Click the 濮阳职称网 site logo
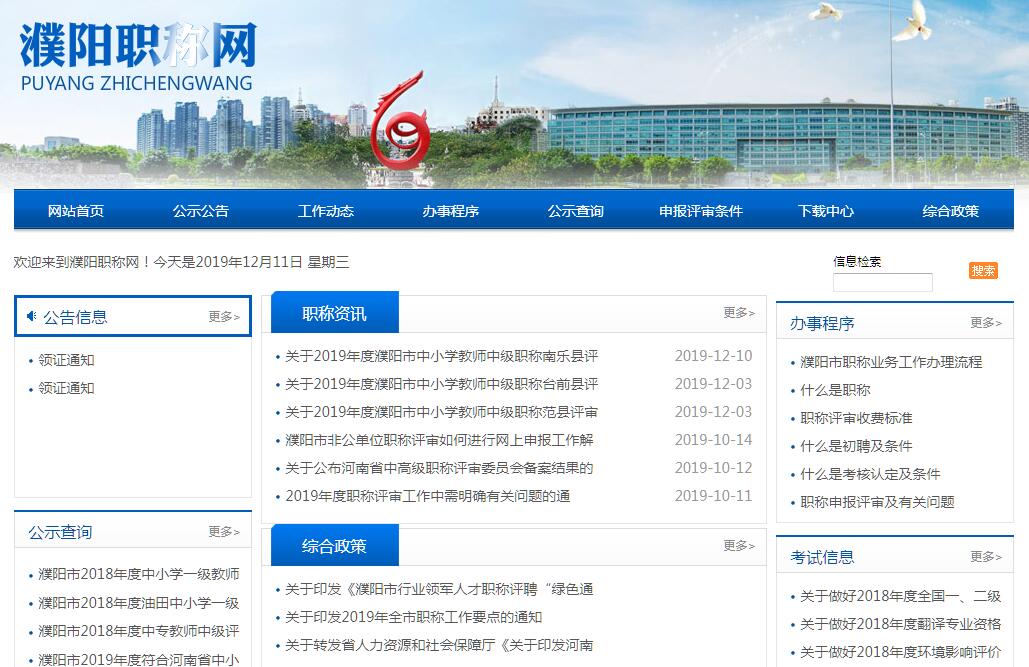Screen dimensions: 1029x667 pos(137,56)
